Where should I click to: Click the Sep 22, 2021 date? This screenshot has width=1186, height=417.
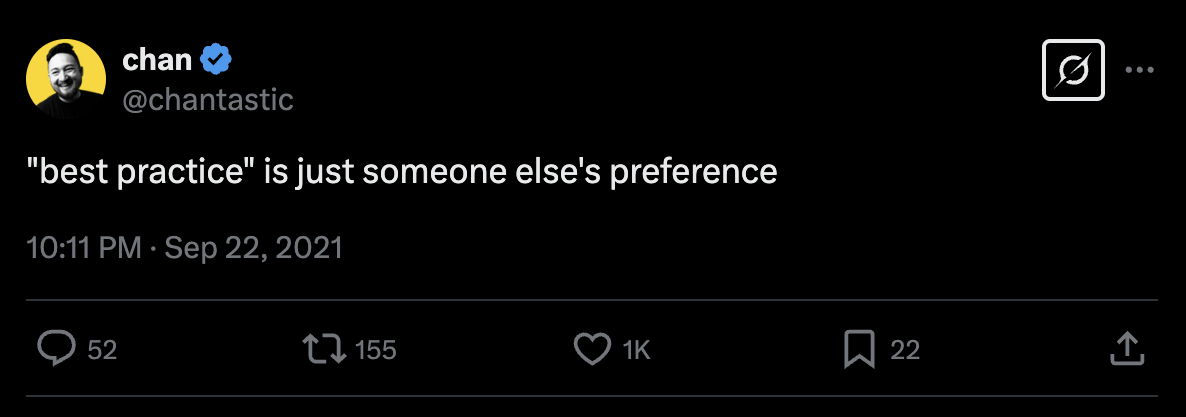click(x=253, y=247)
